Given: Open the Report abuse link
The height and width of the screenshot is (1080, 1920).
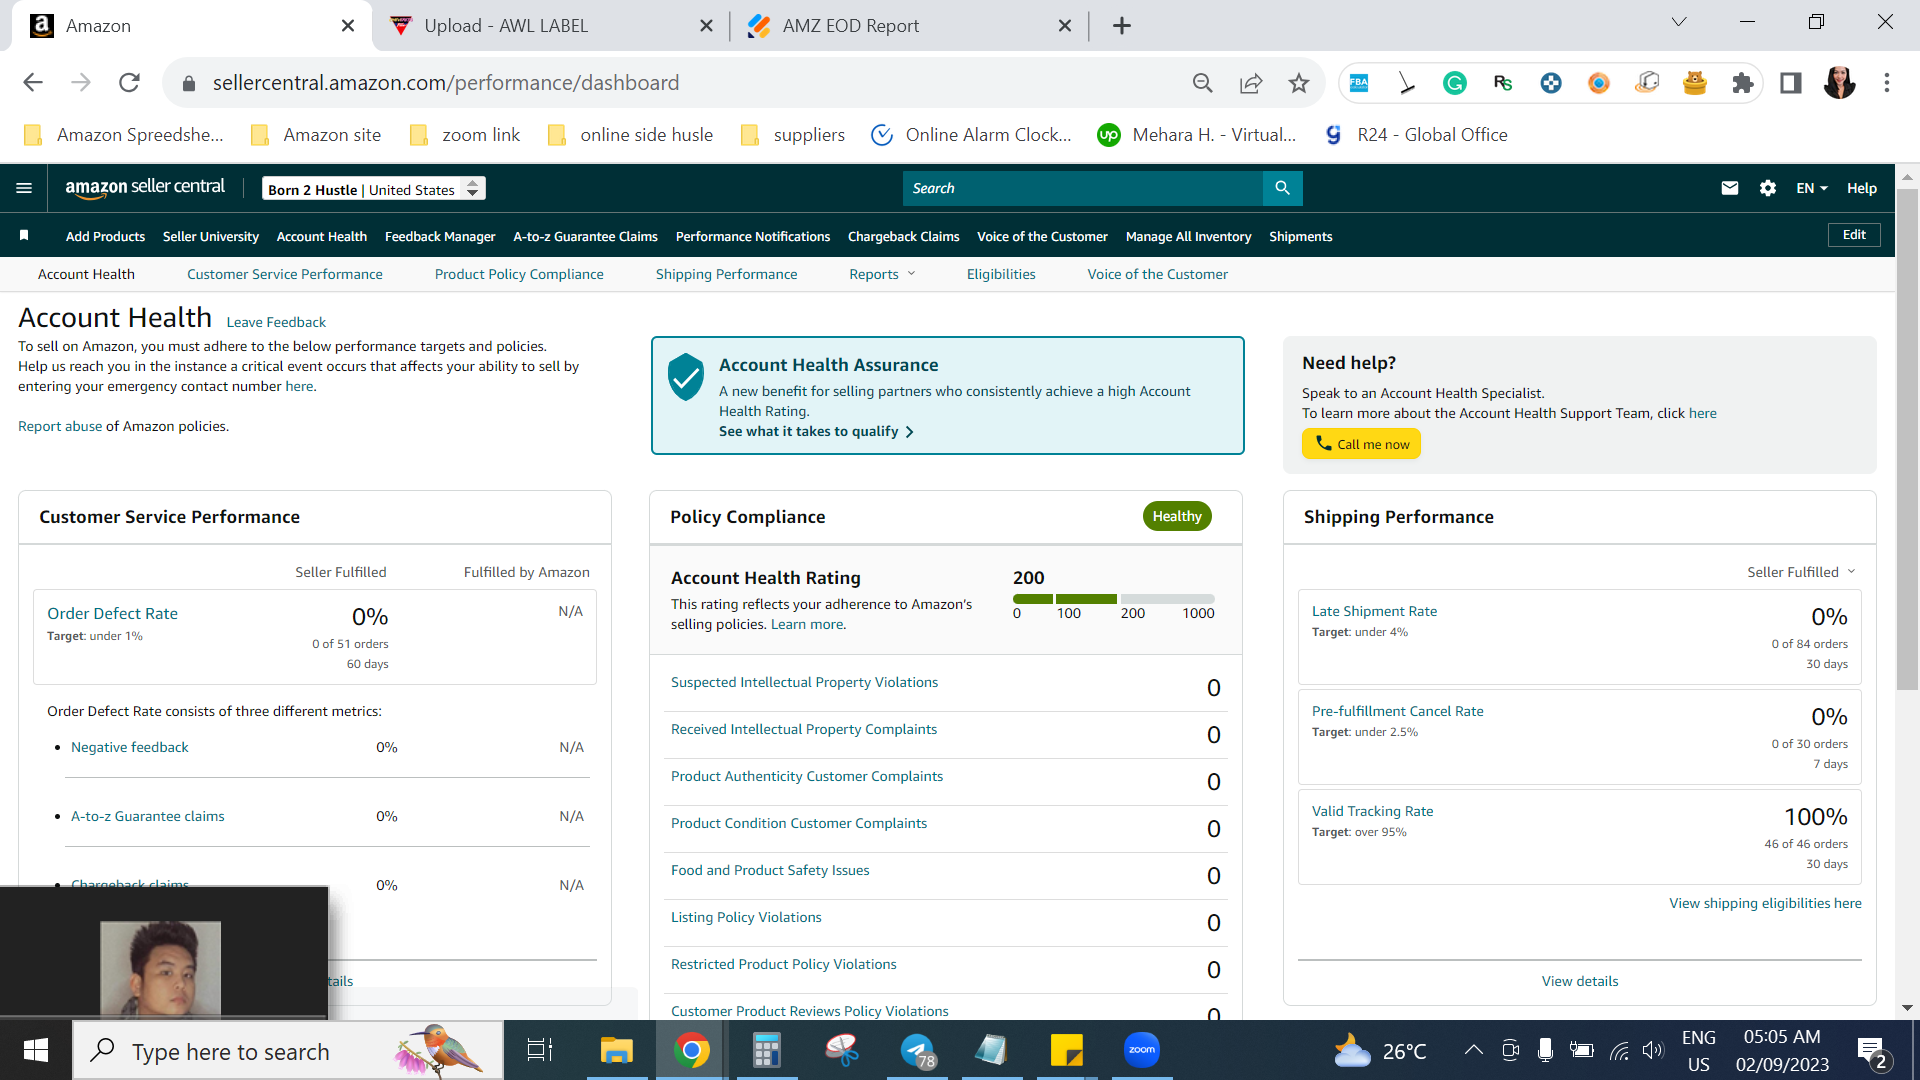Looking at the screenshot, I should click(x=60, y=426).
